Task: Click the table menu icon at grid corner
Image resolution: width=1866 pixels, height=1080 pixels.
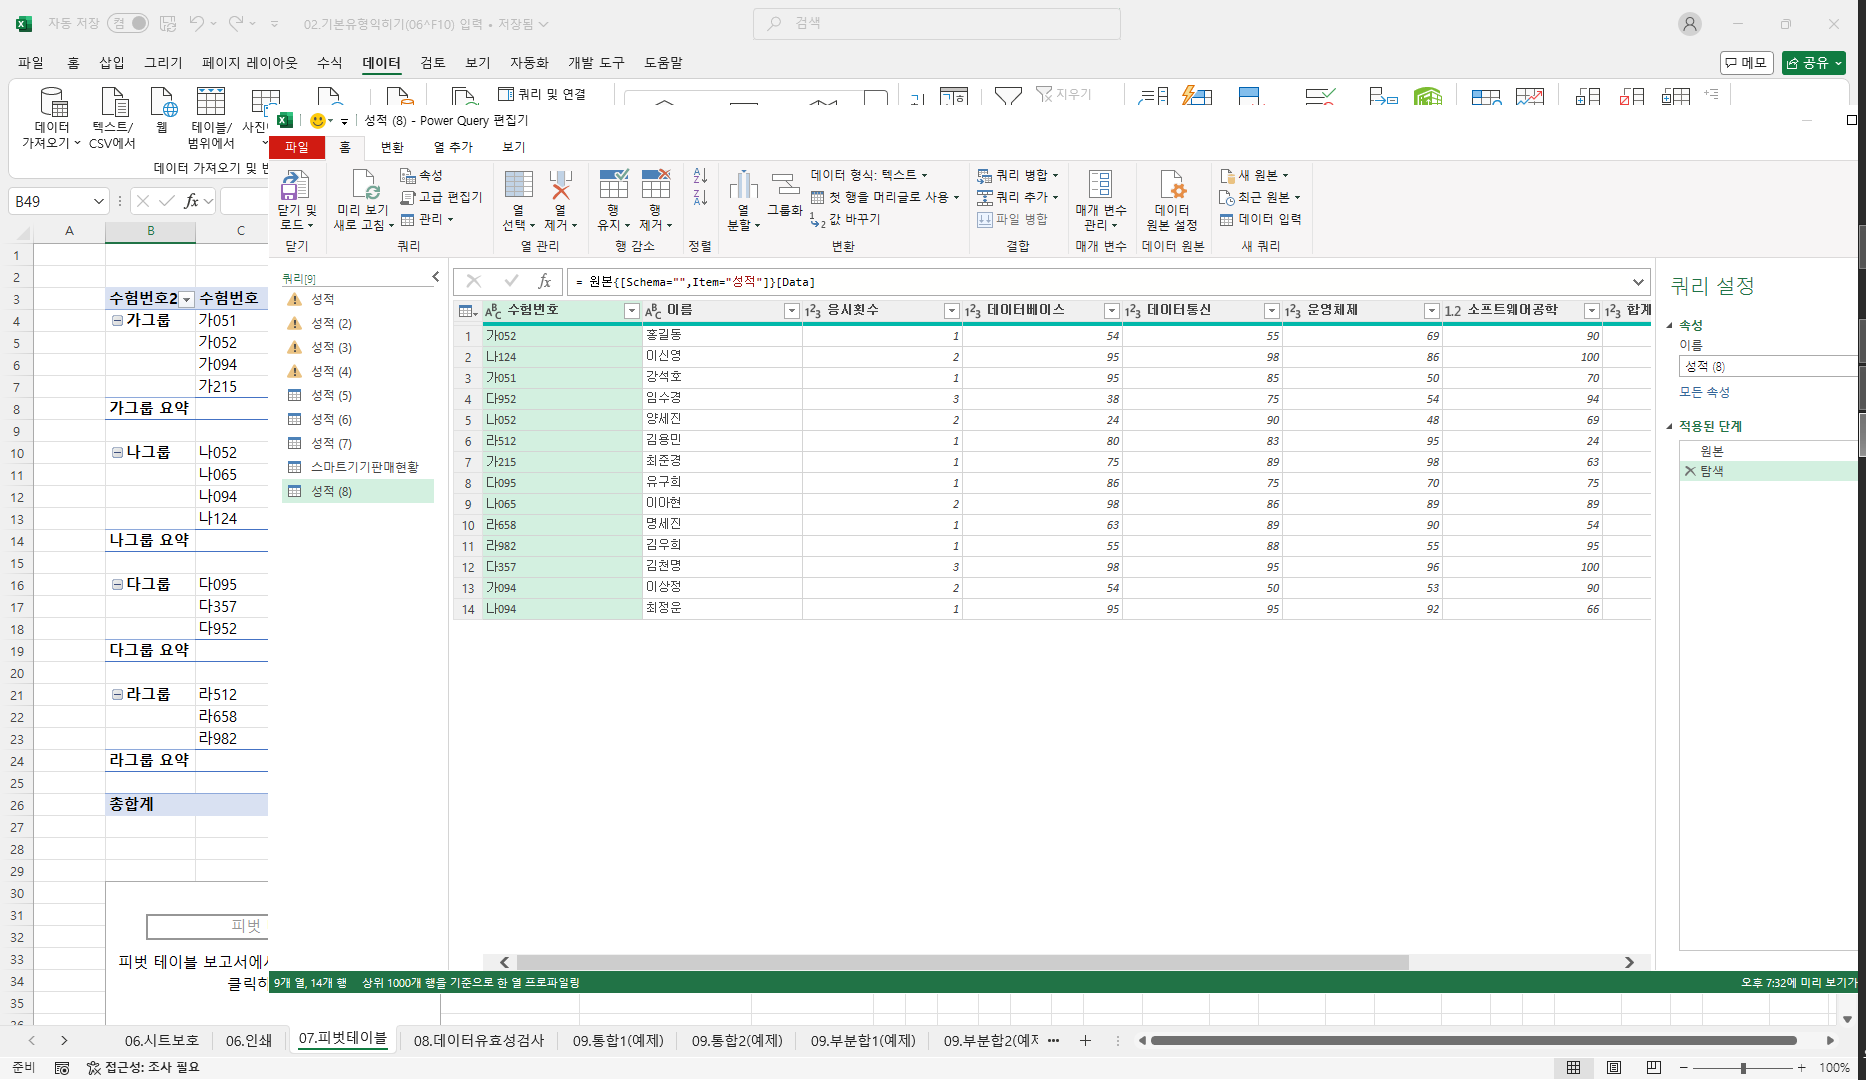Action: point(467,311)
